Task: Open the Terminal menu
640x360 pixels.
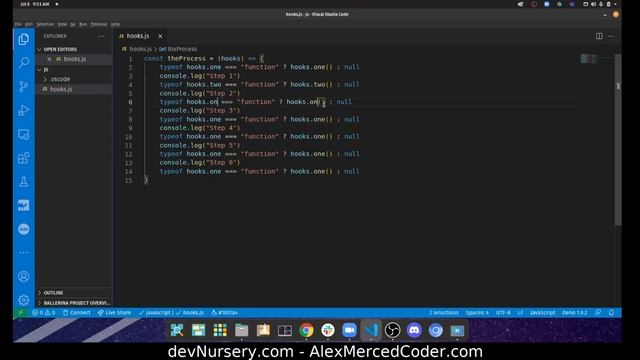Action: point(99,24)
